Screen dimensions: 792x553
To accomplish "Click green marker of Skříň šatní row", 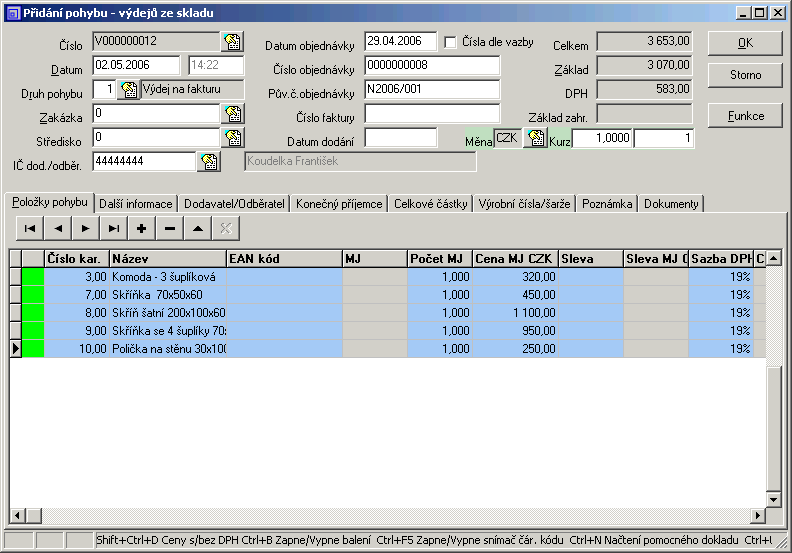I will point(33,313).
